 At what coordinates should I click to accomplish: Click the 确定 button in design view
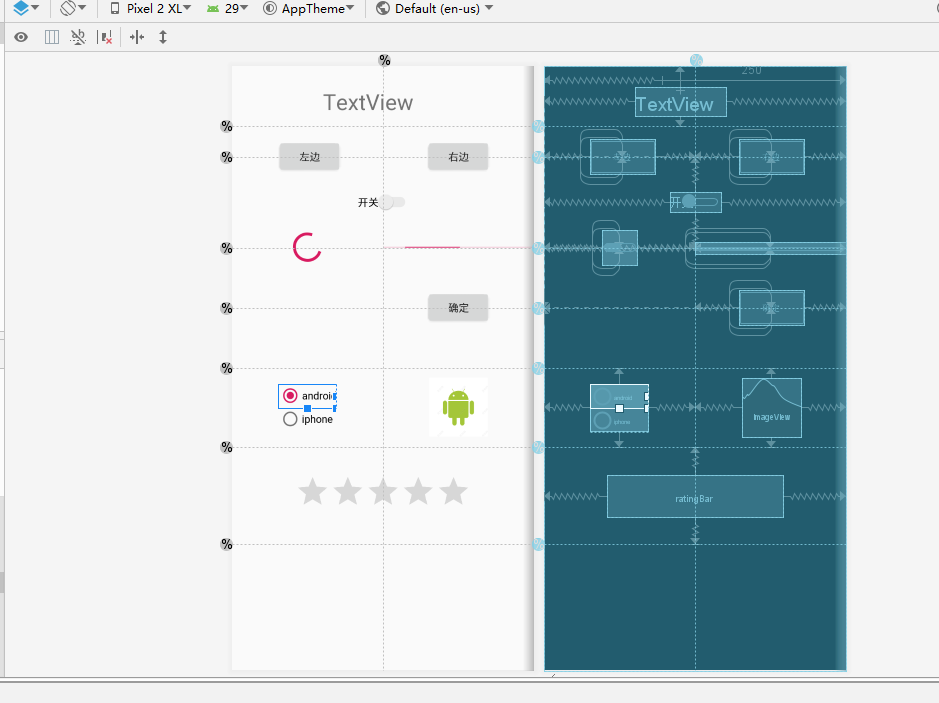[458, 308]
